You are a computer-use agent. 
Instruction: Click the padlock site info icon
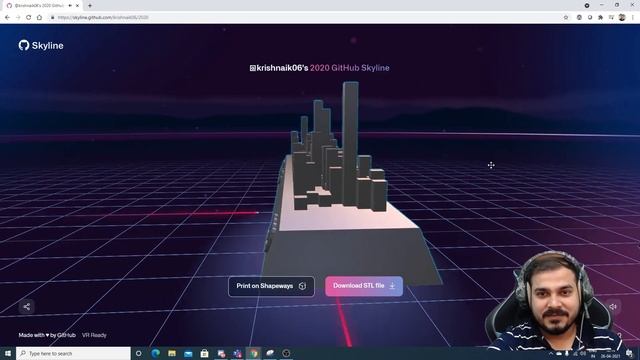[x=52, y=18]
